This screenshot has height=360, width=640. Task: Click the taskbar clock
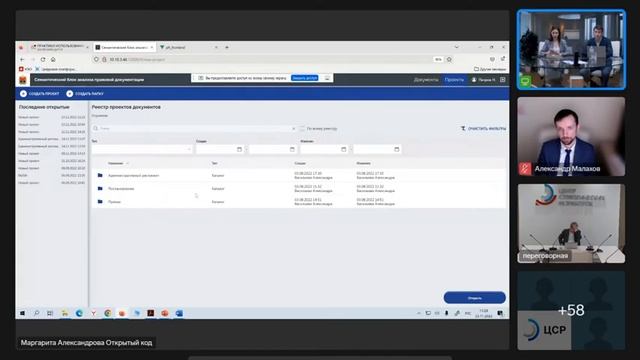(x=484, y=313)
